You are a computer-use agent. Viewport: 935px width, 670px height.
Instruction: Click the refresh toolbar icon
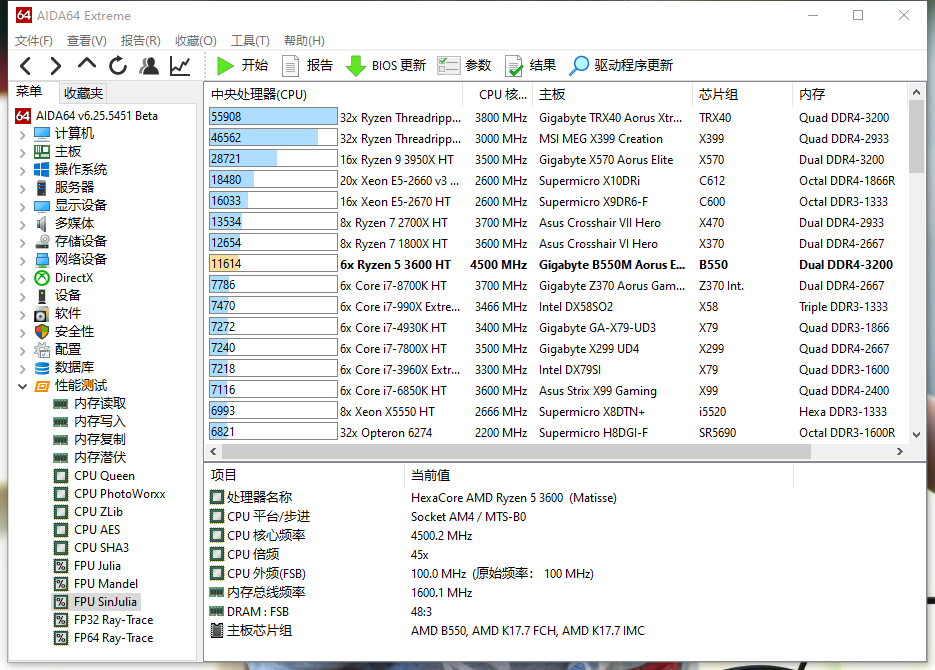point(118,66)
